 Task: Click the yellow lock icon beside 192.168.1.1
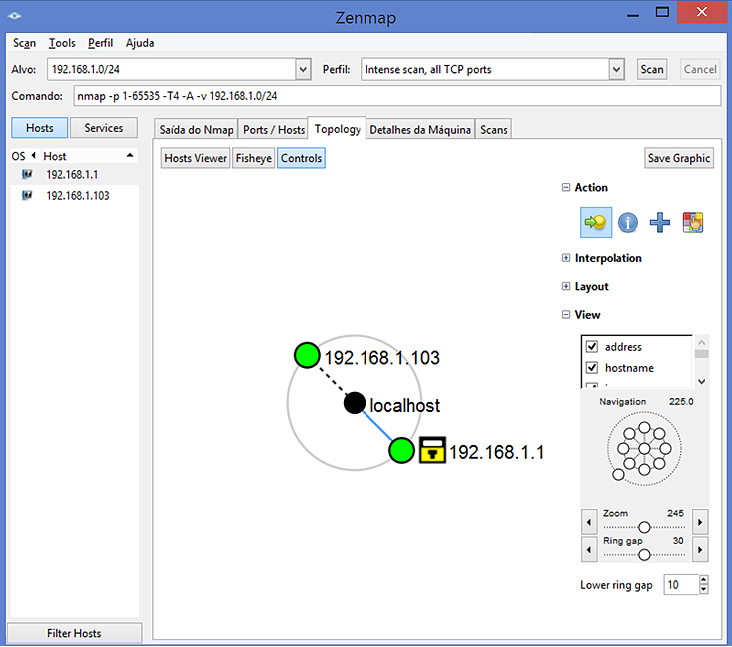[431, 450]
